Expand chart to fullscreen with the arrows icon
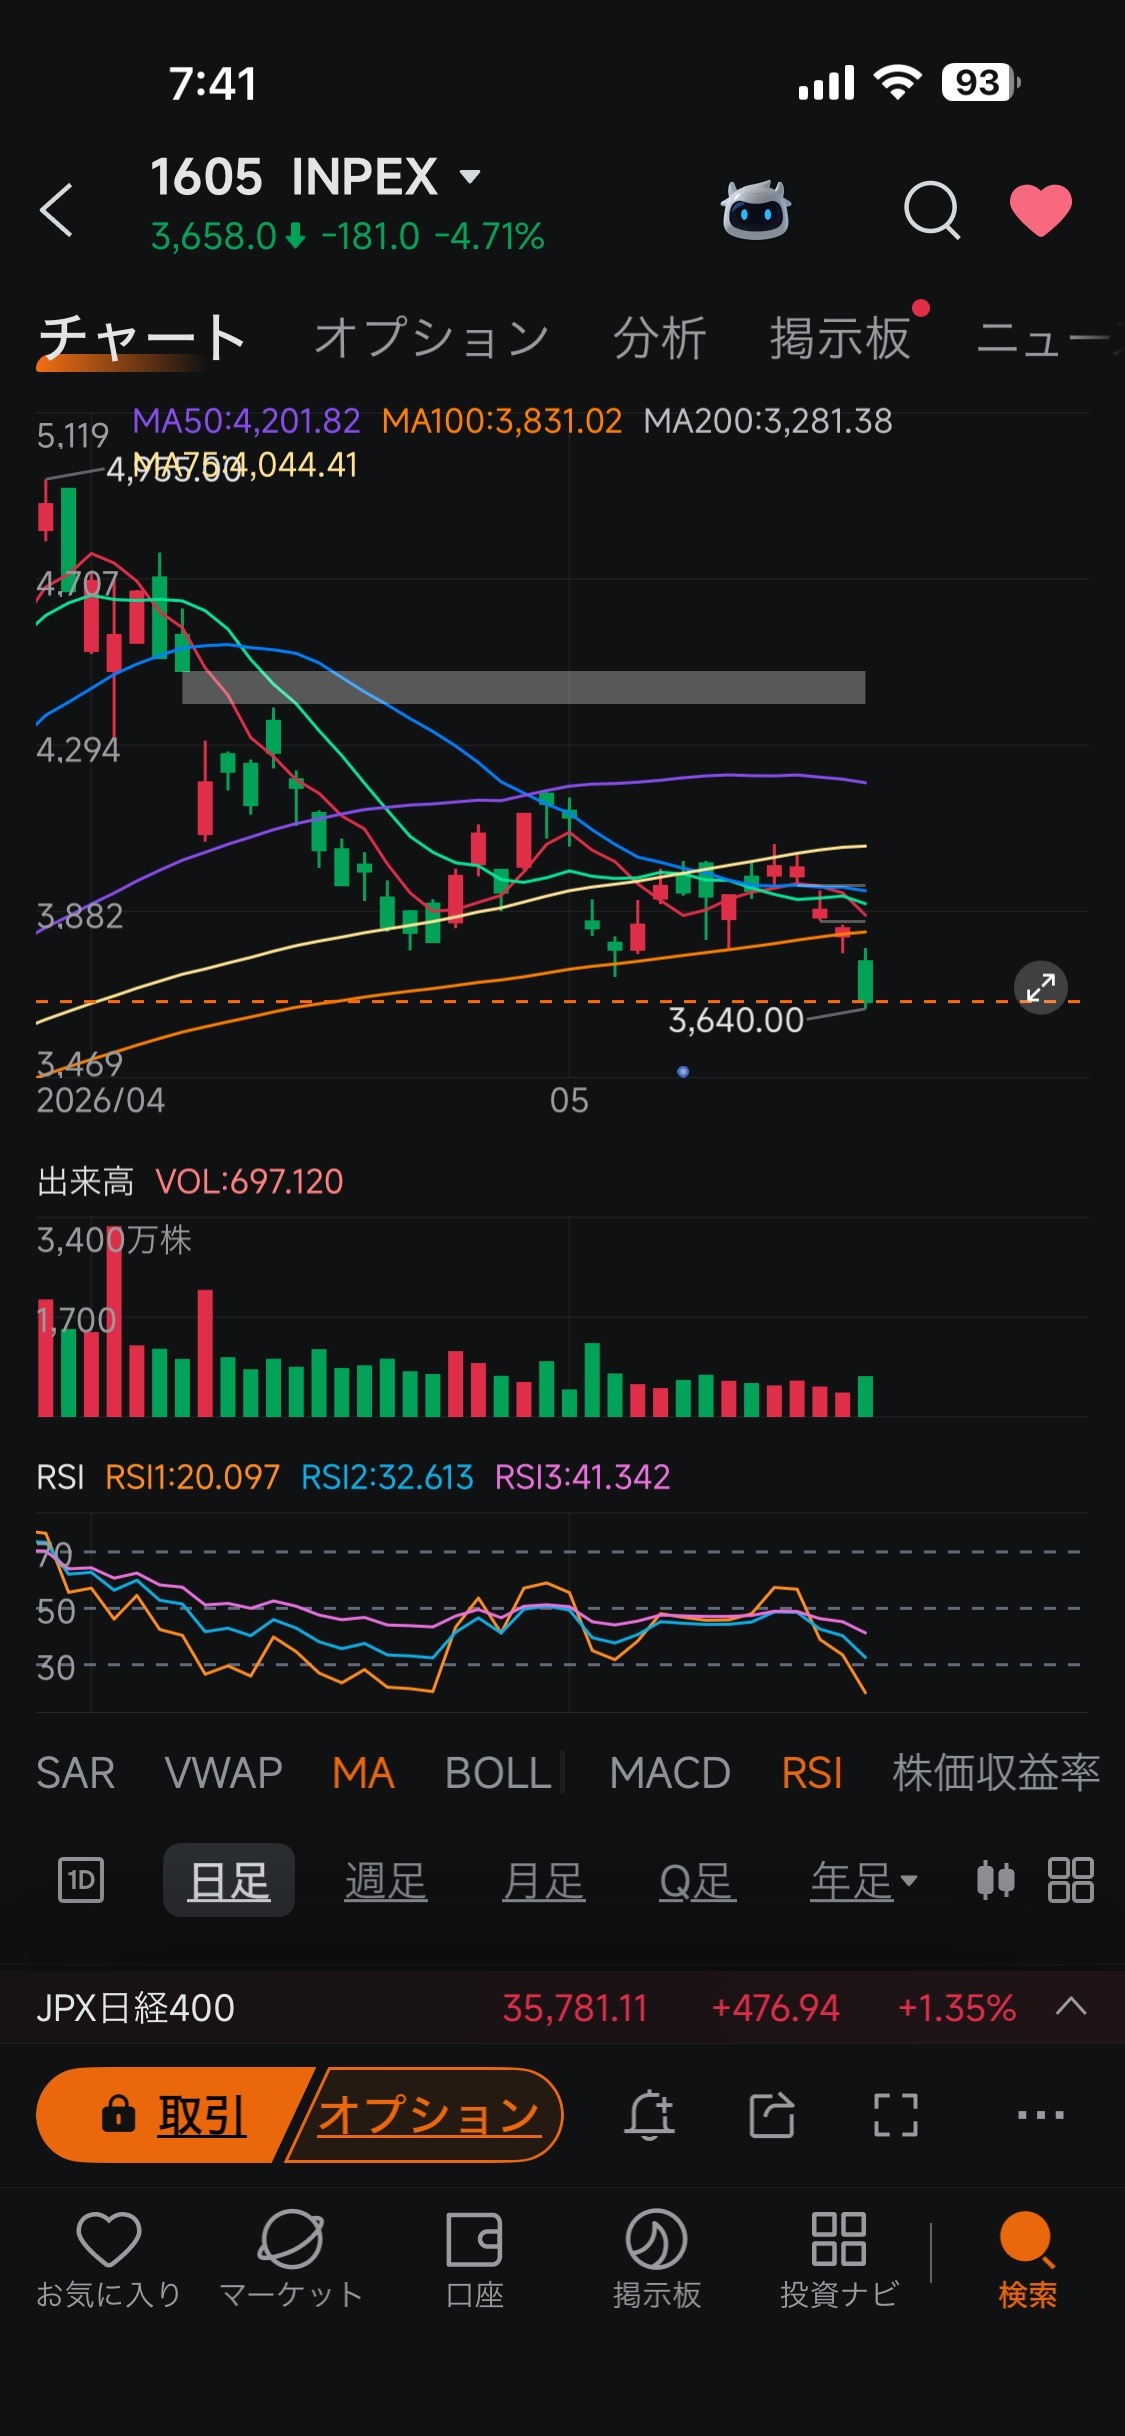 [x=1040, y=988]
